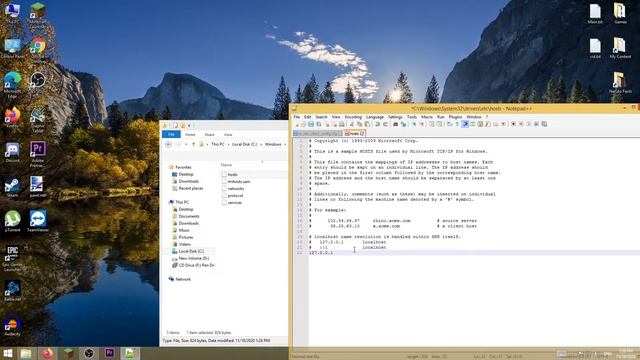The height and width of the screenshot is (360, 640).
Task: Select the lmhosts.sam file in Explorer
Action: [239, 182]
